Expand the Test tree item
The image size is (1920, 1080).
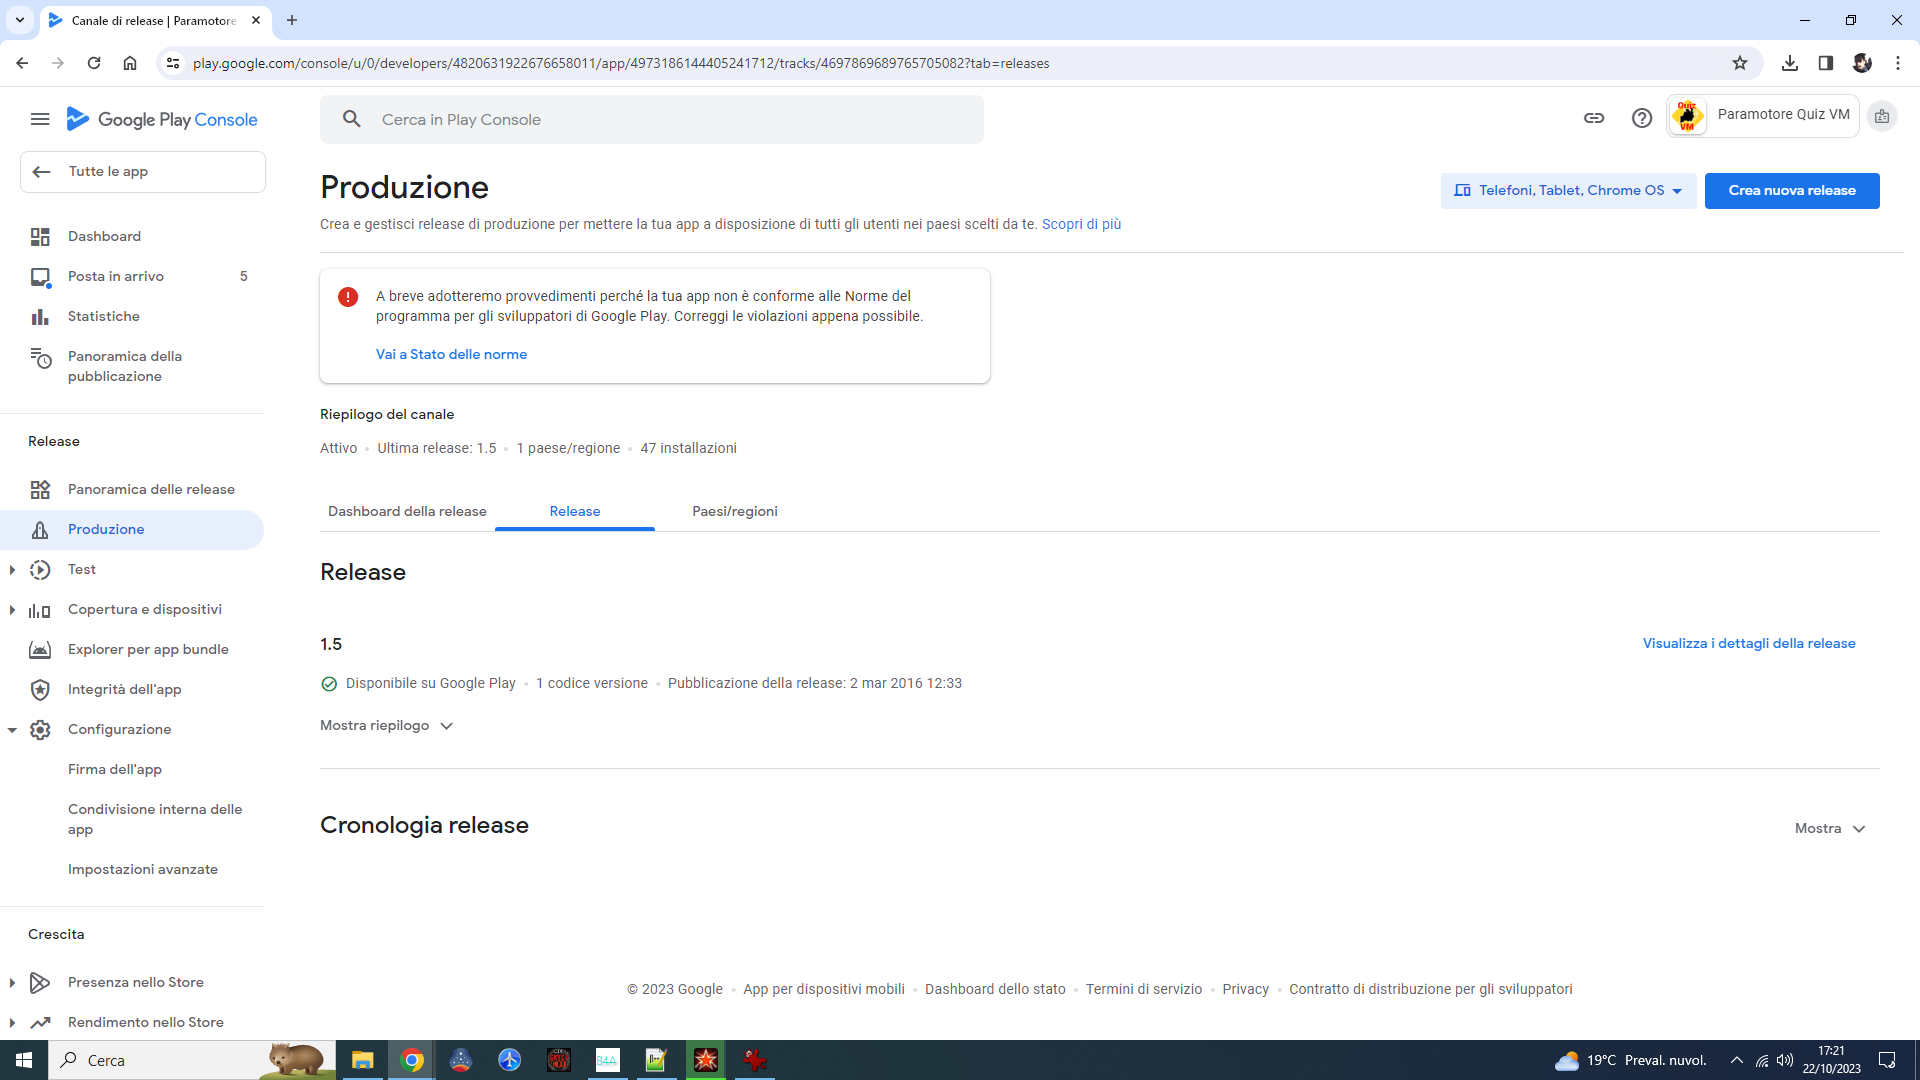coord(12,570)
